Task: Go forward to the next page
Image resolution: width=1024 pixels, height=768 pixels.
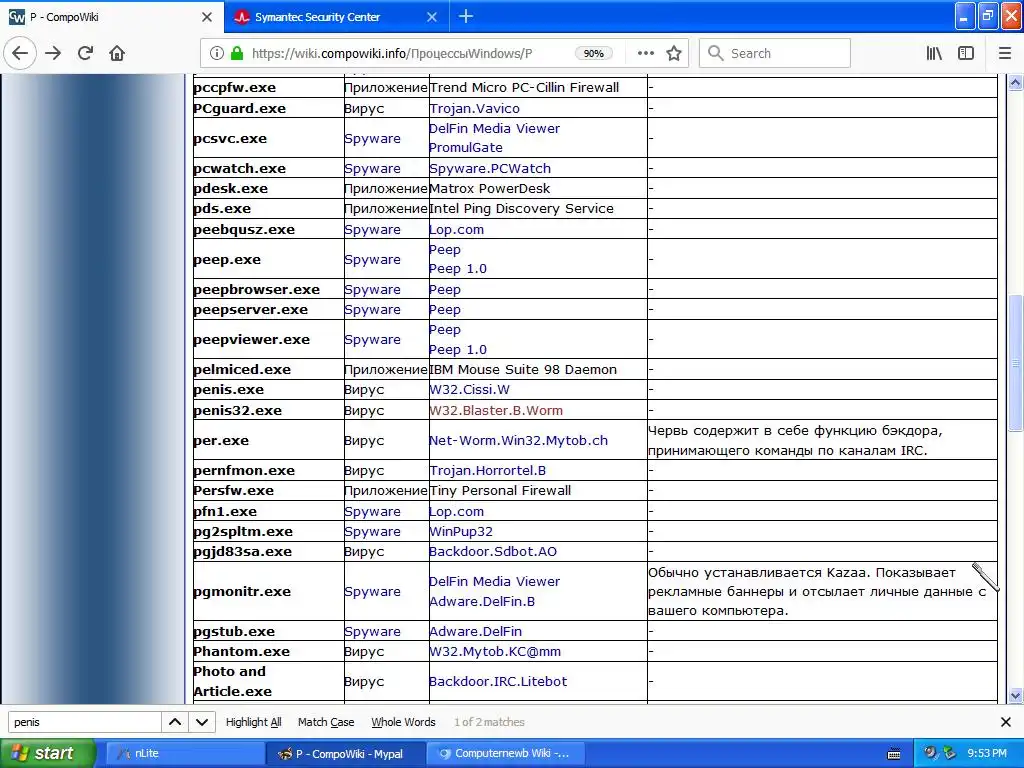Action: click(x=54, y=53)
